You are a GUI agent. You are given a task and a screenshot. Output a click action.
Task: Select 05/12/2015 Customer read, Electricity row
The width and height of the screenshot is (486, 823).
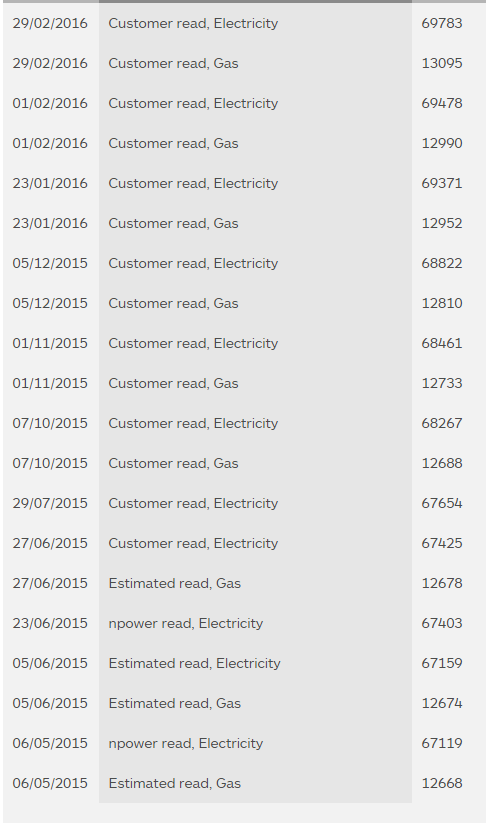pos(243,263)
